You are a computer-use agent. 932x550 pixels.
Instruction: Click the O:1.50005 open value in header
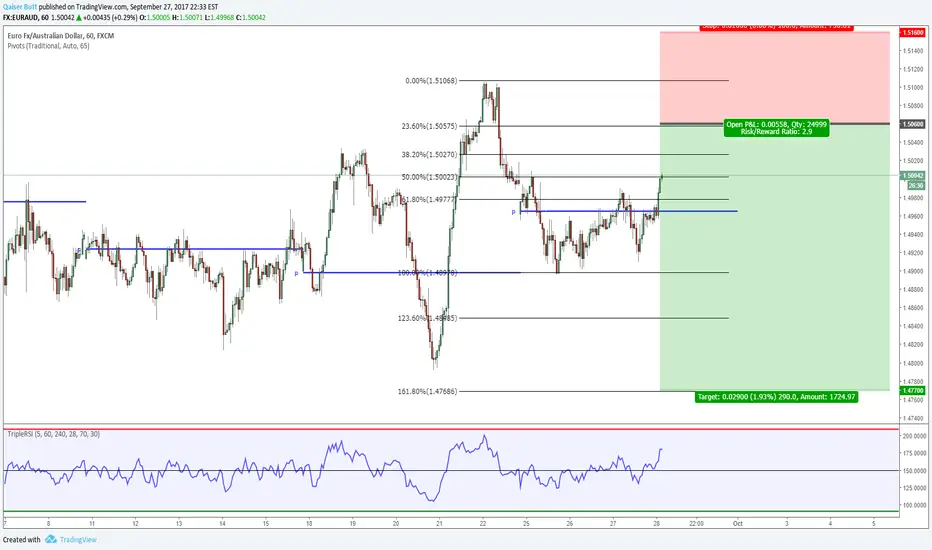[x=156, y=18]
